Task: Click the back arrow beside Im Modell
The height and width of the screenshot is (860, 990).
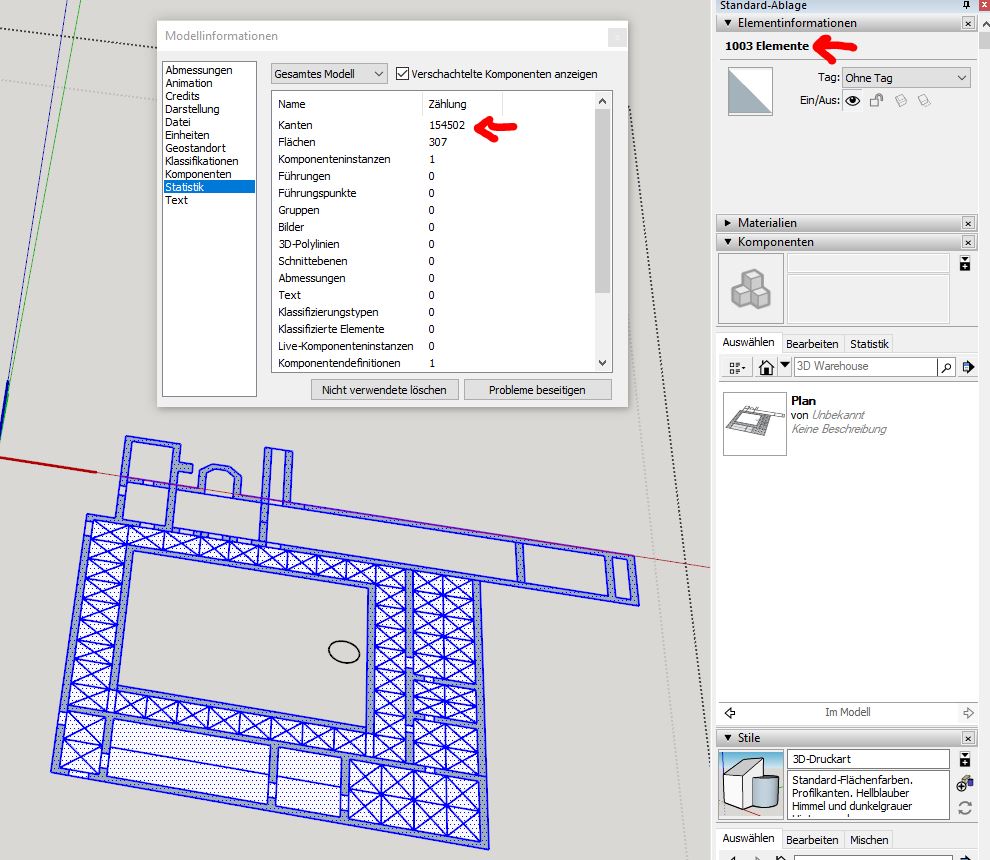Action: click(x=730, y=713)
